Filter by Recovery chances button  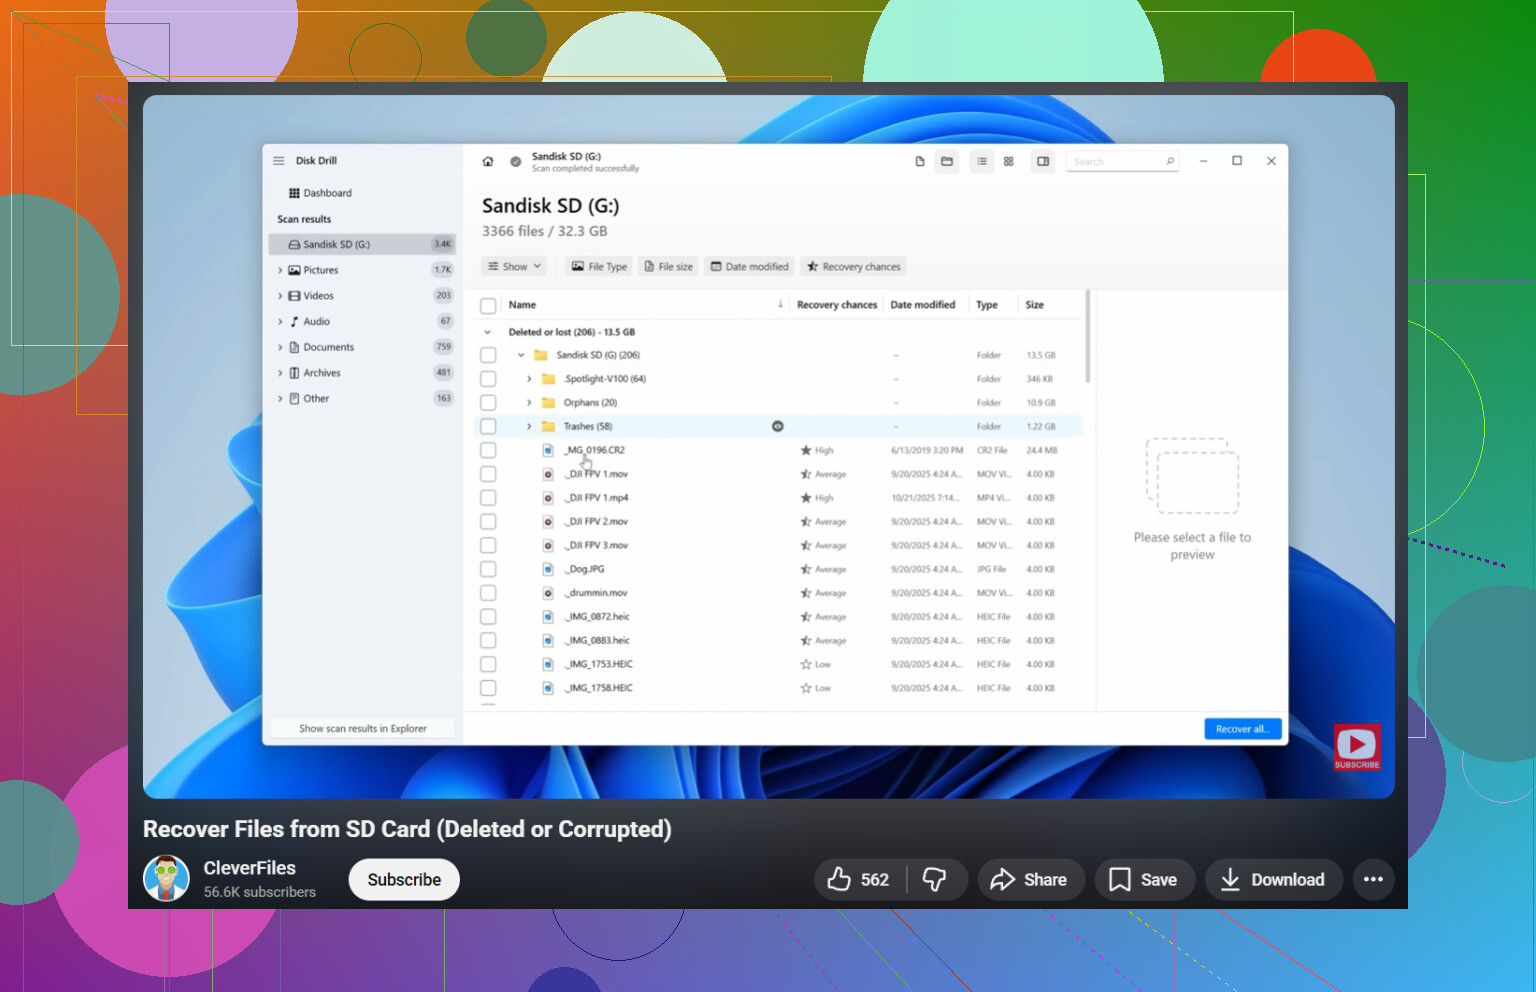[855, 266]
